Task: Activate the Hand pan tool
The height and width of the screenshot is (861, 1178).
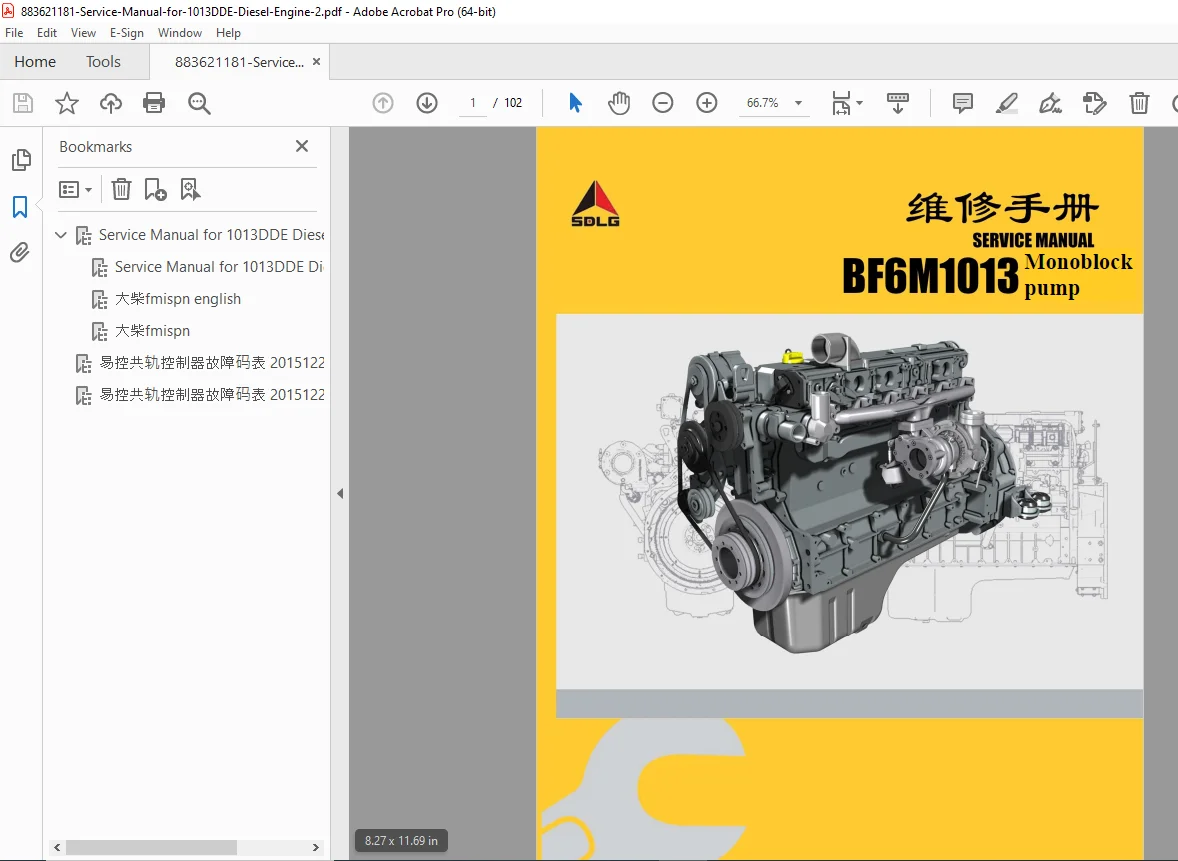Action: [619, 103]
